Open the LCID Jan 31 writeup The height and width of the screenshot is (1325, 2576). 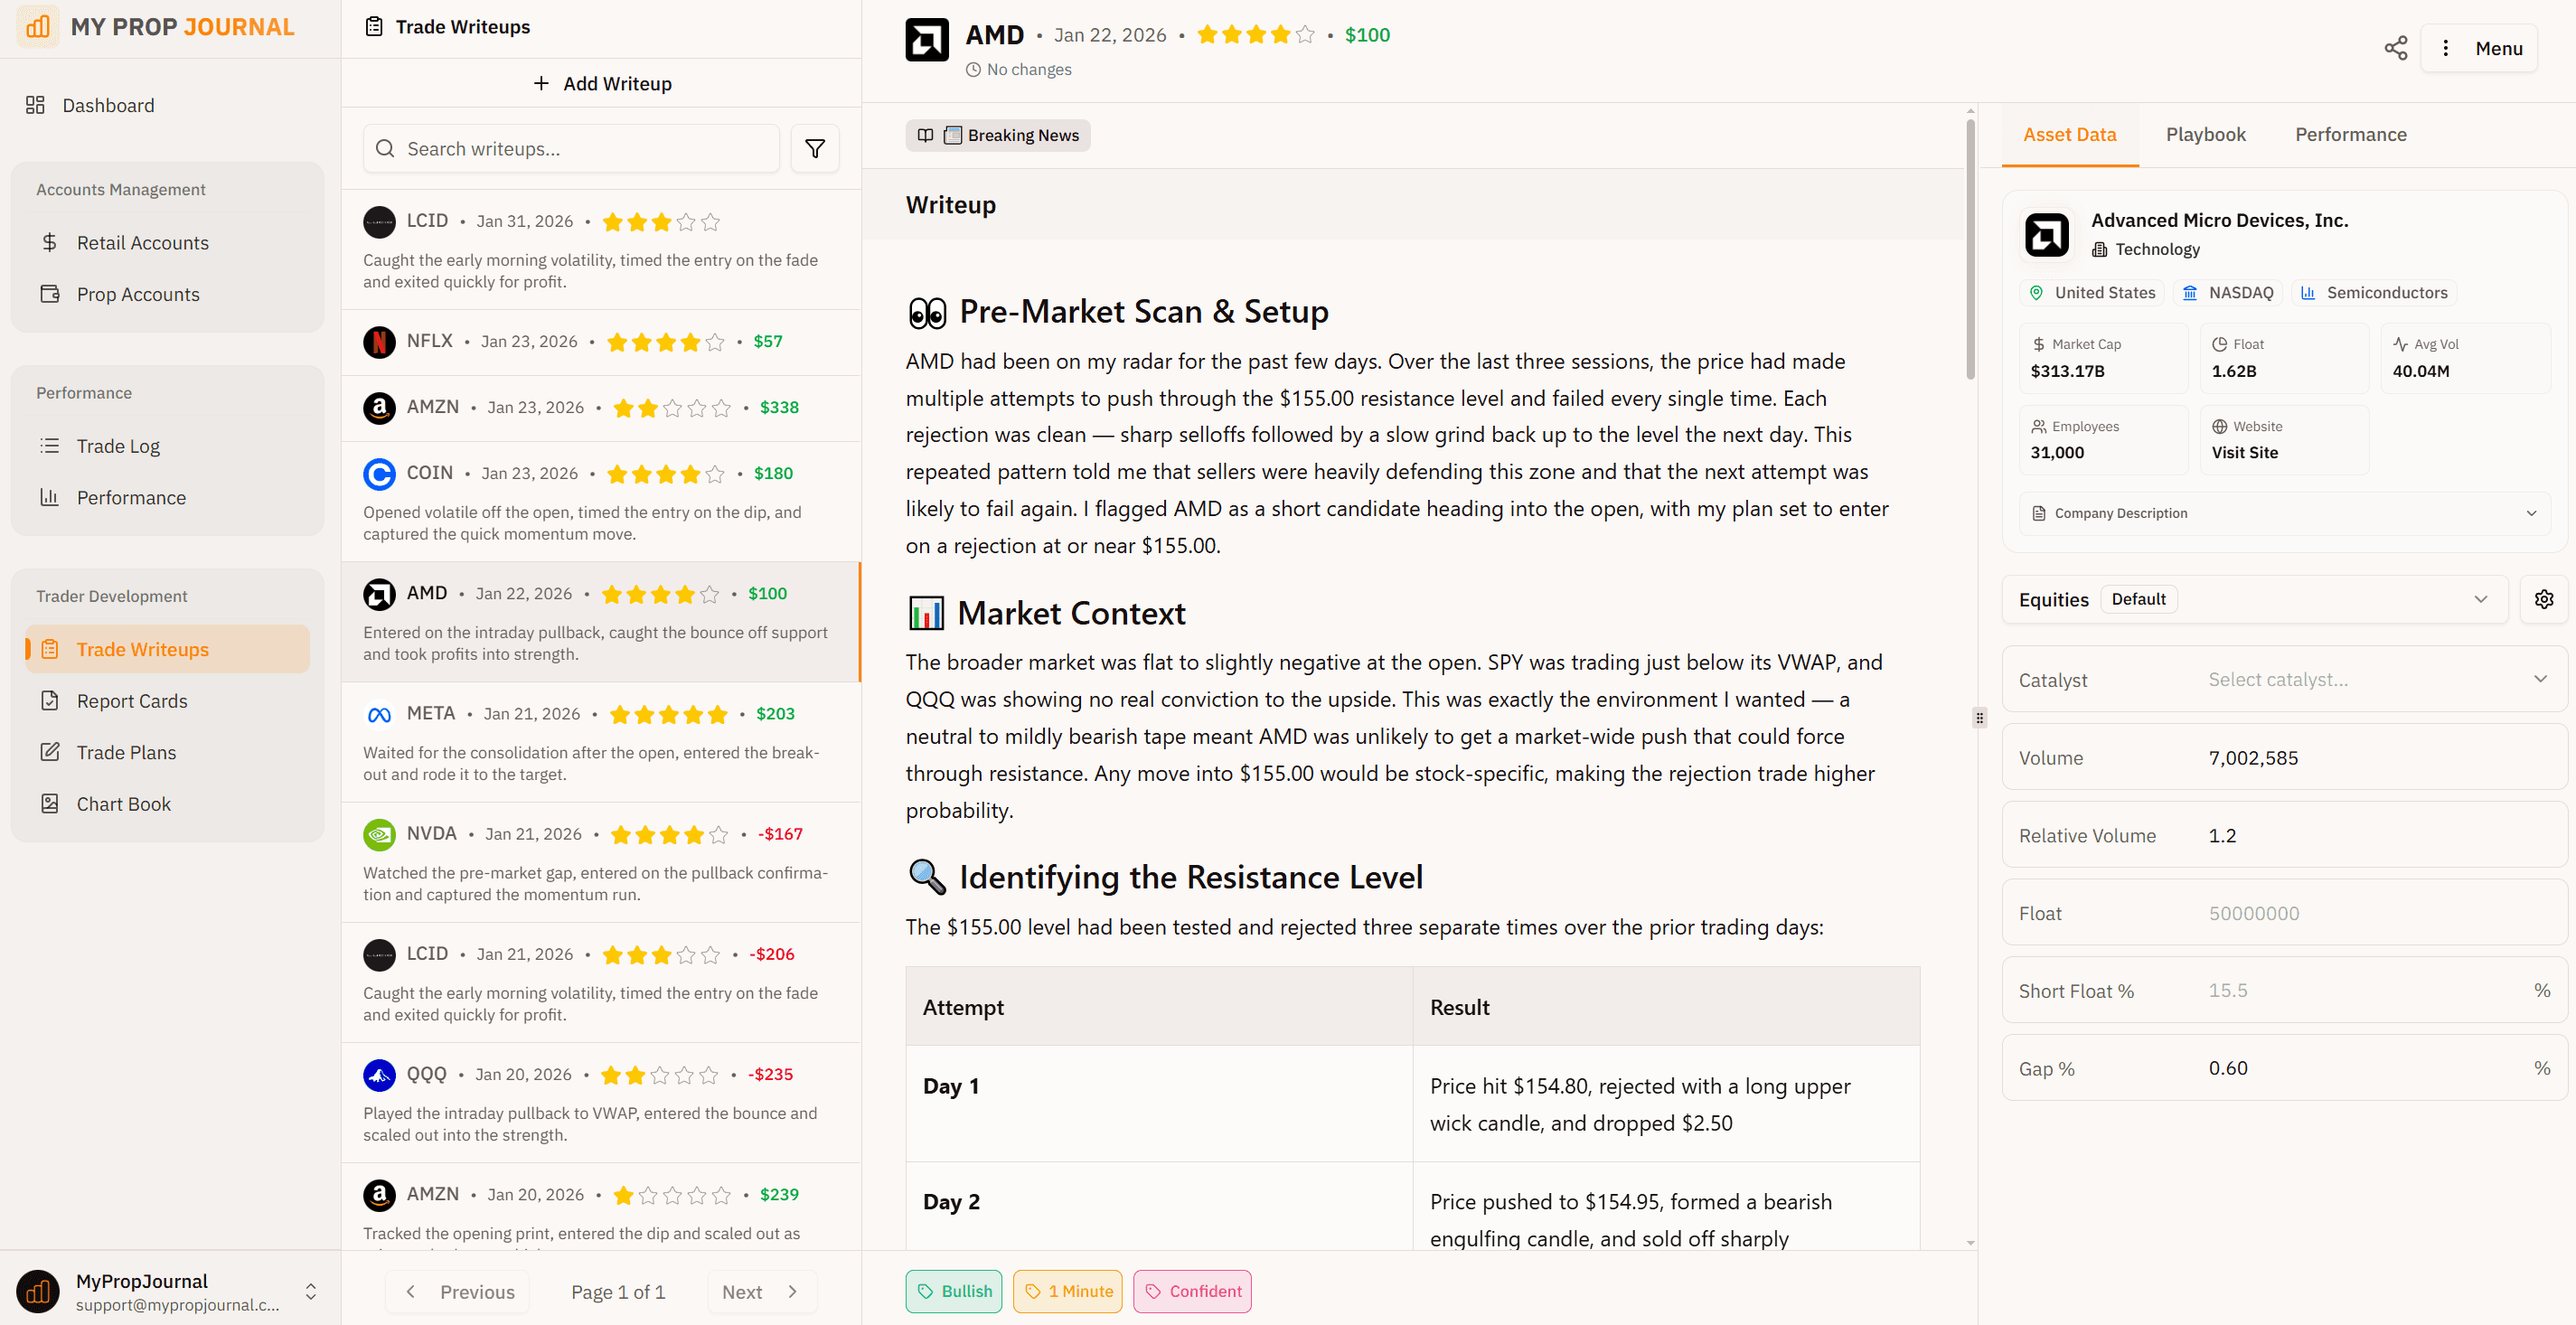601,250
